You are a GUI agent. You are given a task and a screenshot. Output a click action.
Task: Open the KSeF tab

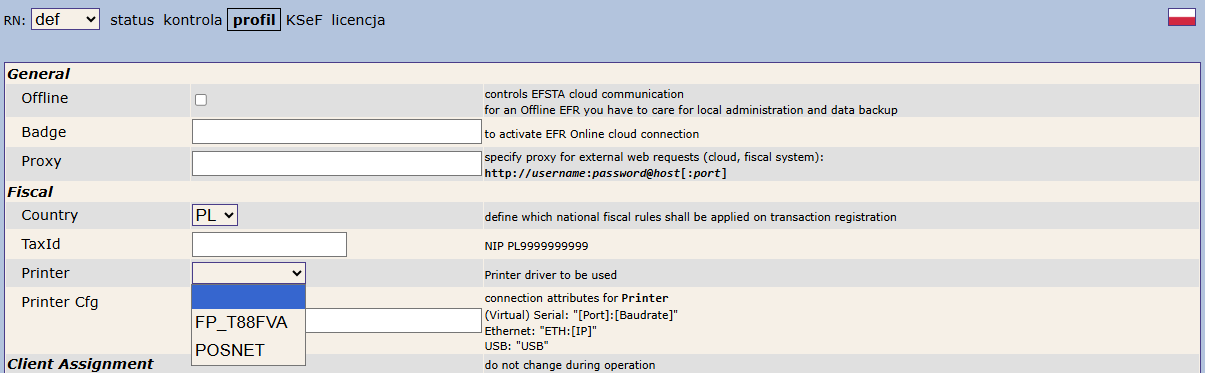point(304,20)
